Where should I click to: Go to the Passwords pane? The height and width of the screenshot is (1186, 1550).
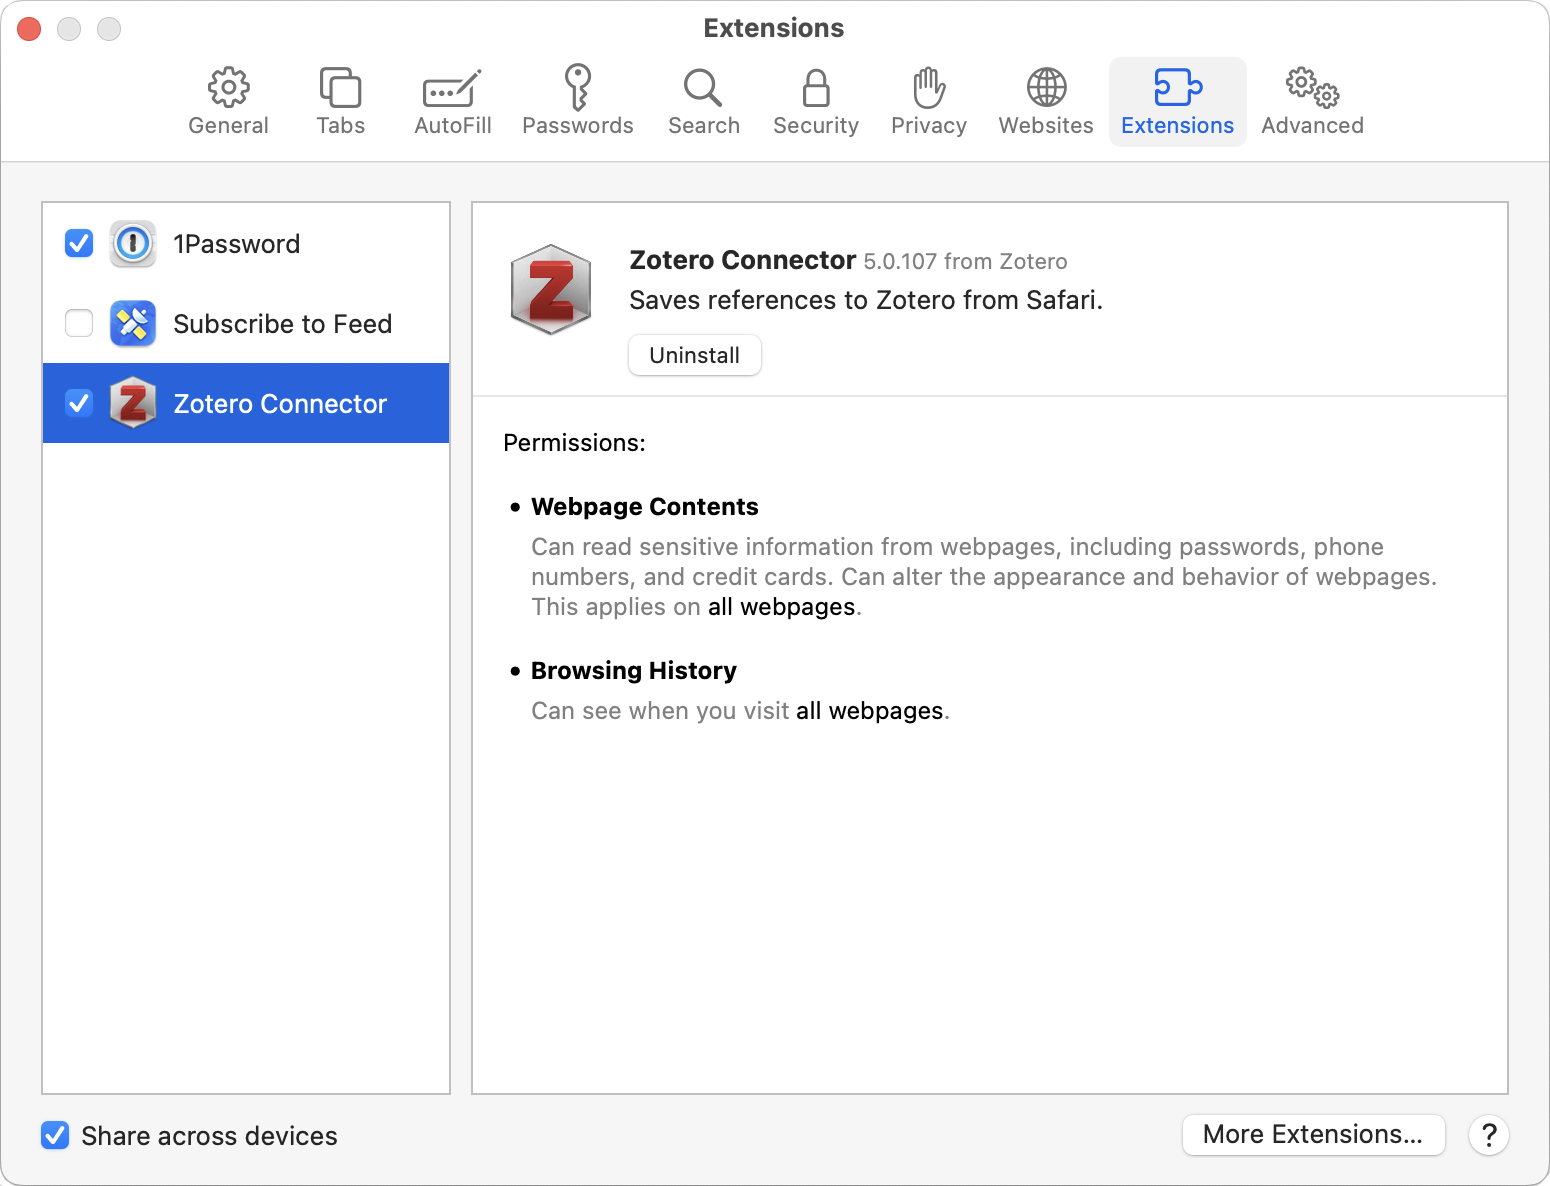click(x=577, y=102)
